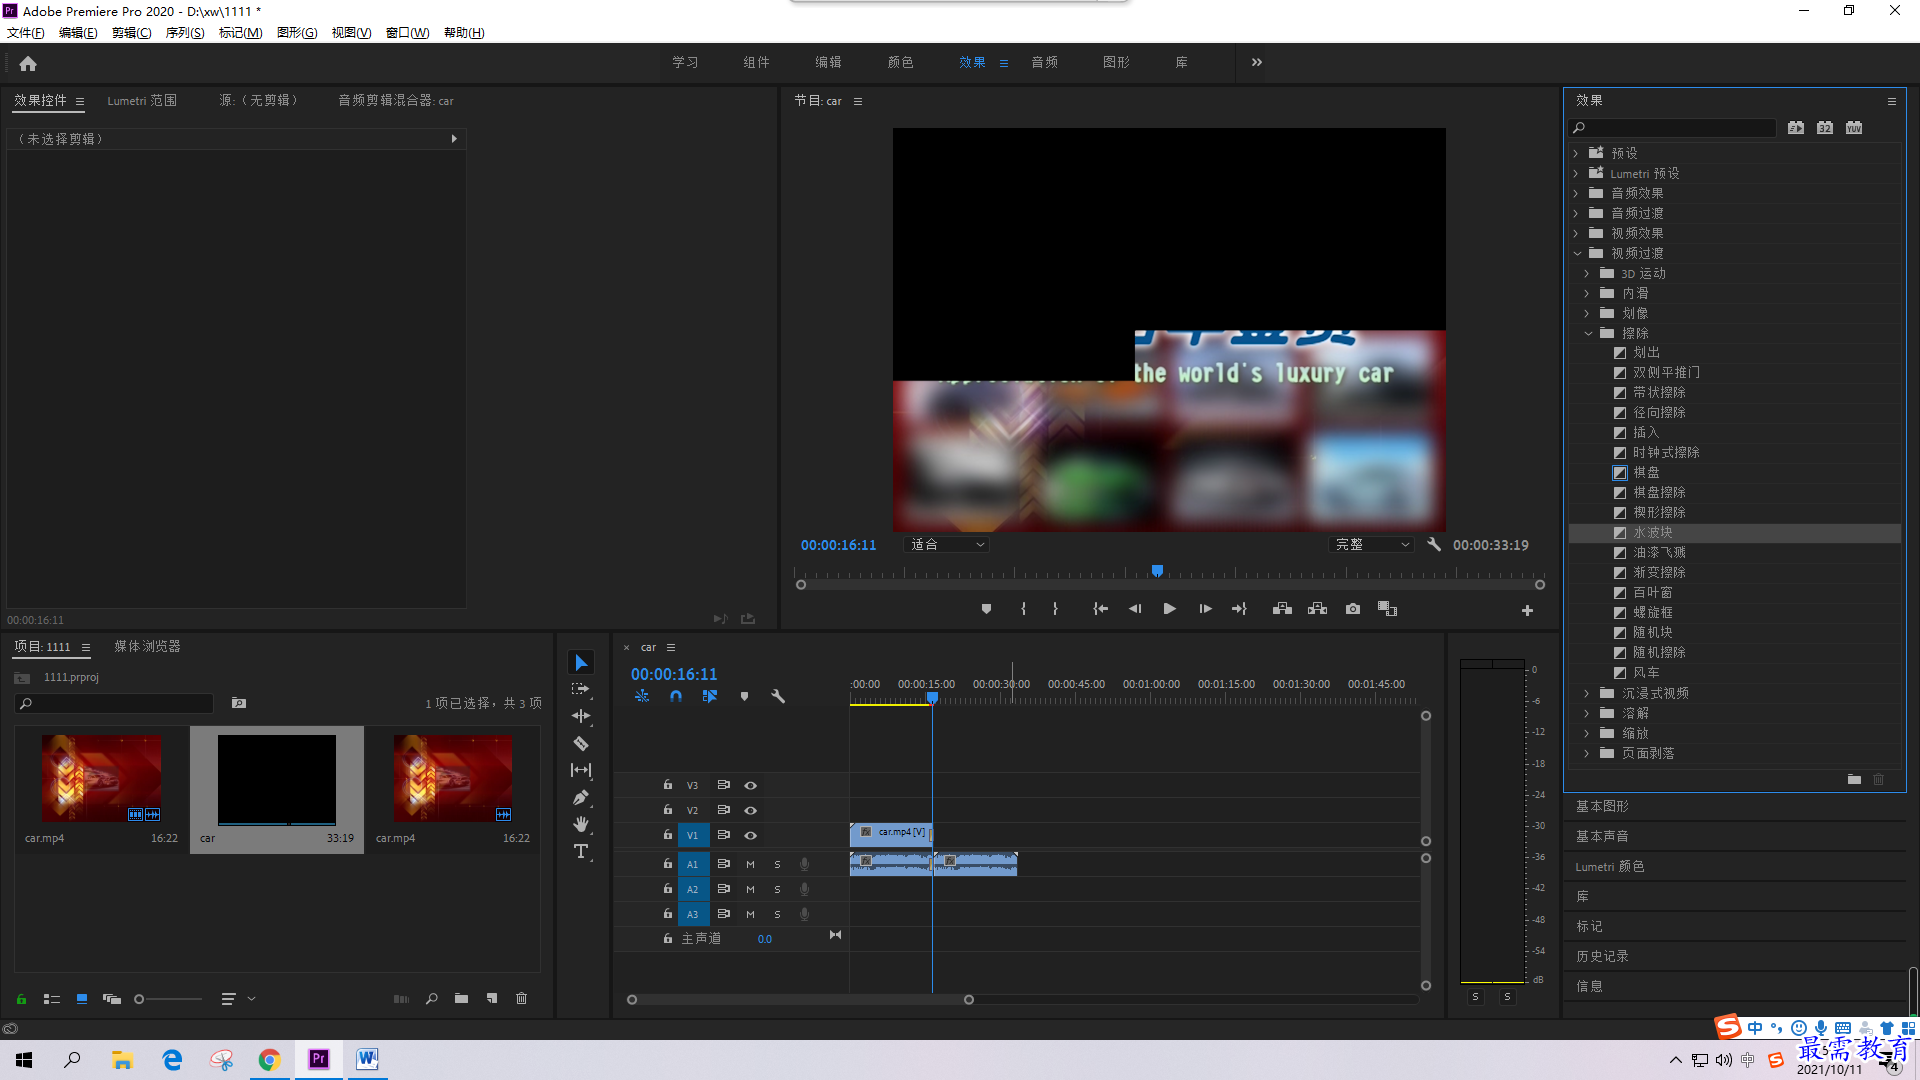Screen dimensions: 1920x1080
Task: Open the 媒体浏览器 tab
Action: [147, 647]
